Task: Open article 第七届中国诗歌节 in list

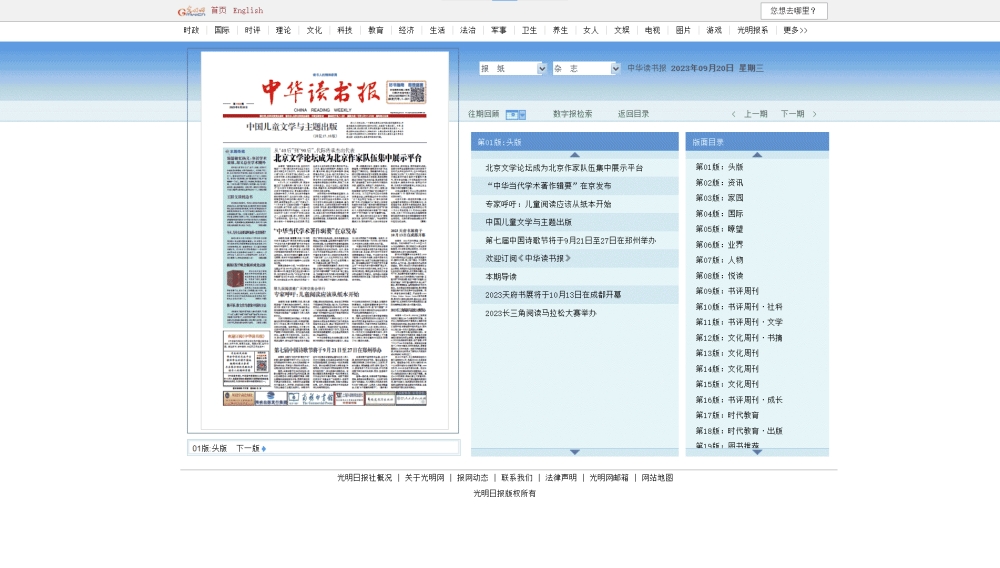Action: pyautogui.click(x=570, y=241)
